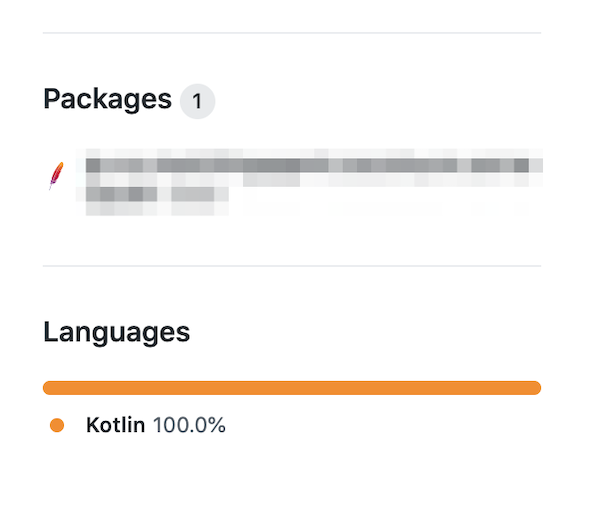Click the word Packages in the sidebar
This screenshot has height=532, width=600.
pos(108,99)
